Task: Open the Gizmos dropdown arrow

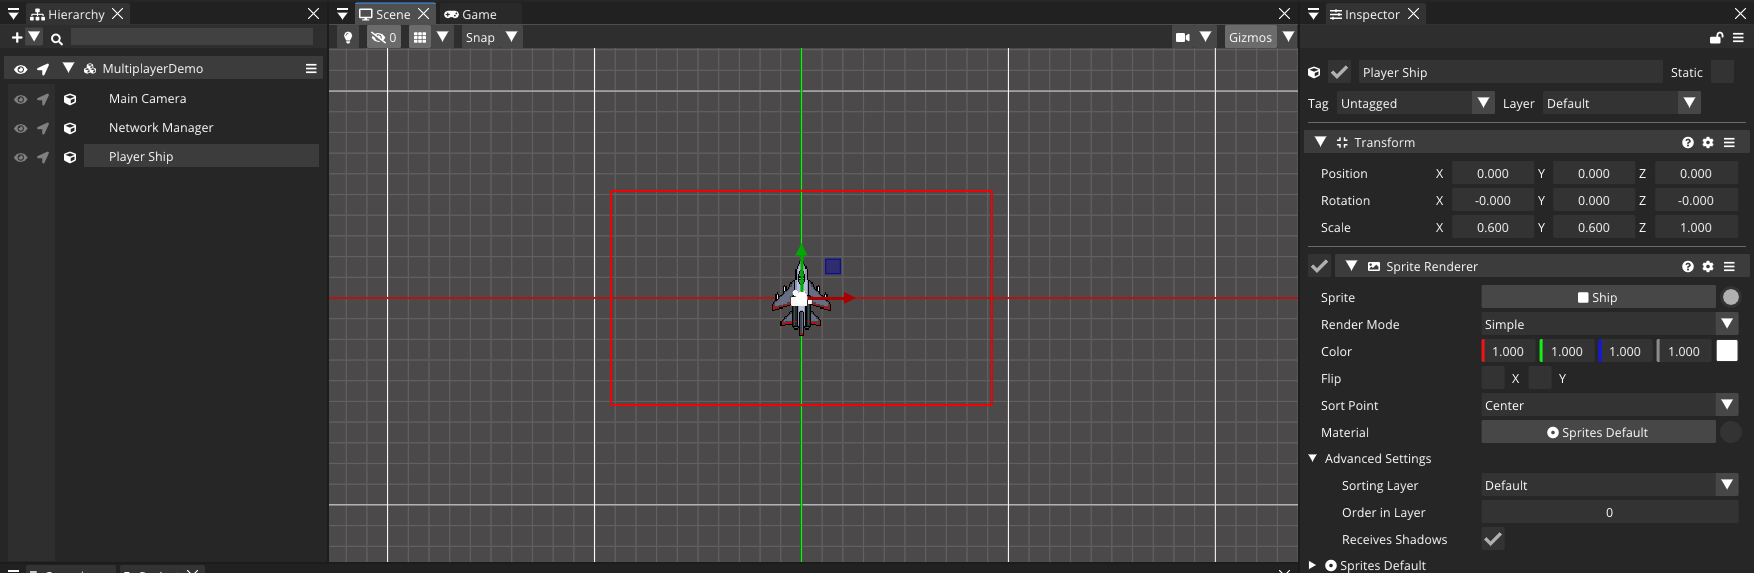Action: click(x=1288, y=37)
